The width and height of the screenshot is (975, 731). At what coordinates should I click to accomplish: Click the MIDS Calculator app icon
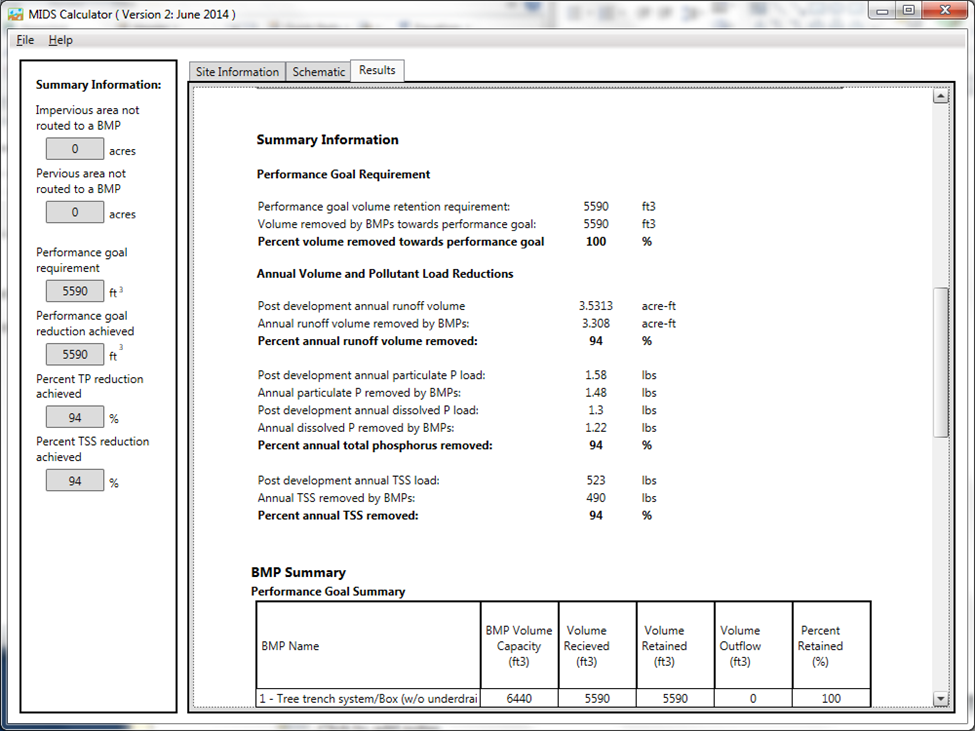16,14
